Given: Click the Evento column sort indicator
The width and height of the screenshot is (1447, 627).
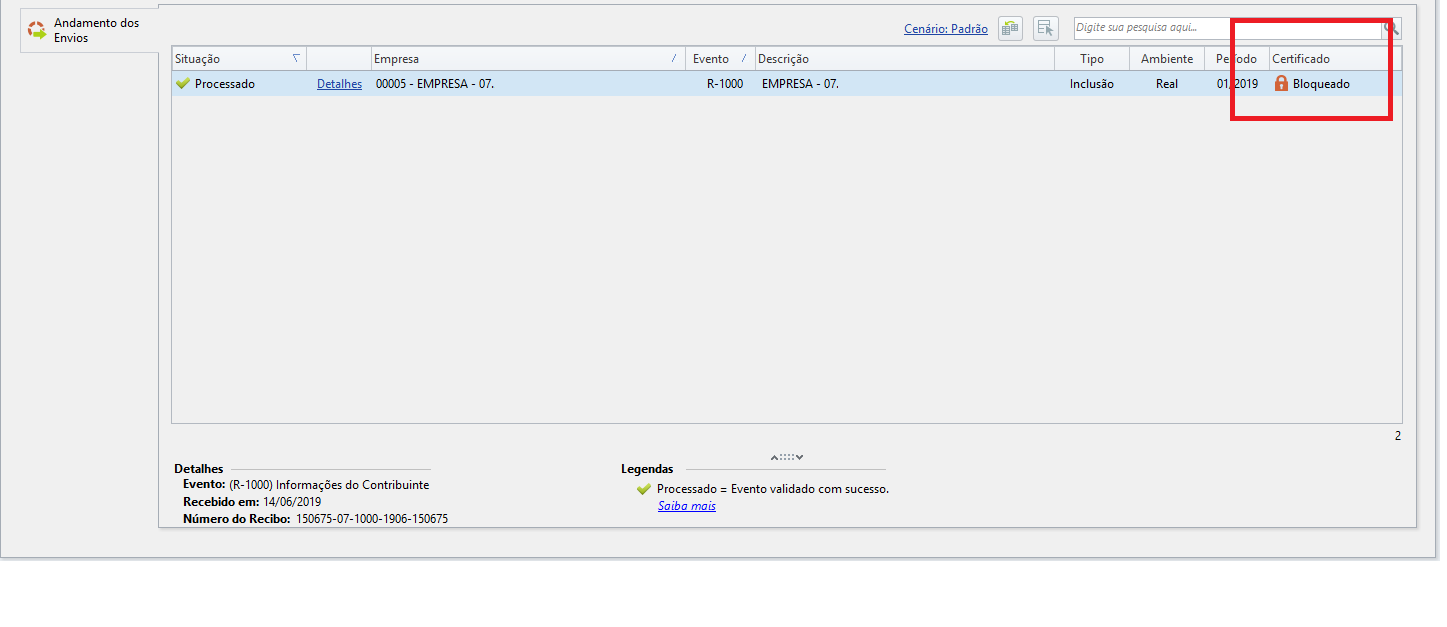Looking at the screenshot, I should 743,59.
